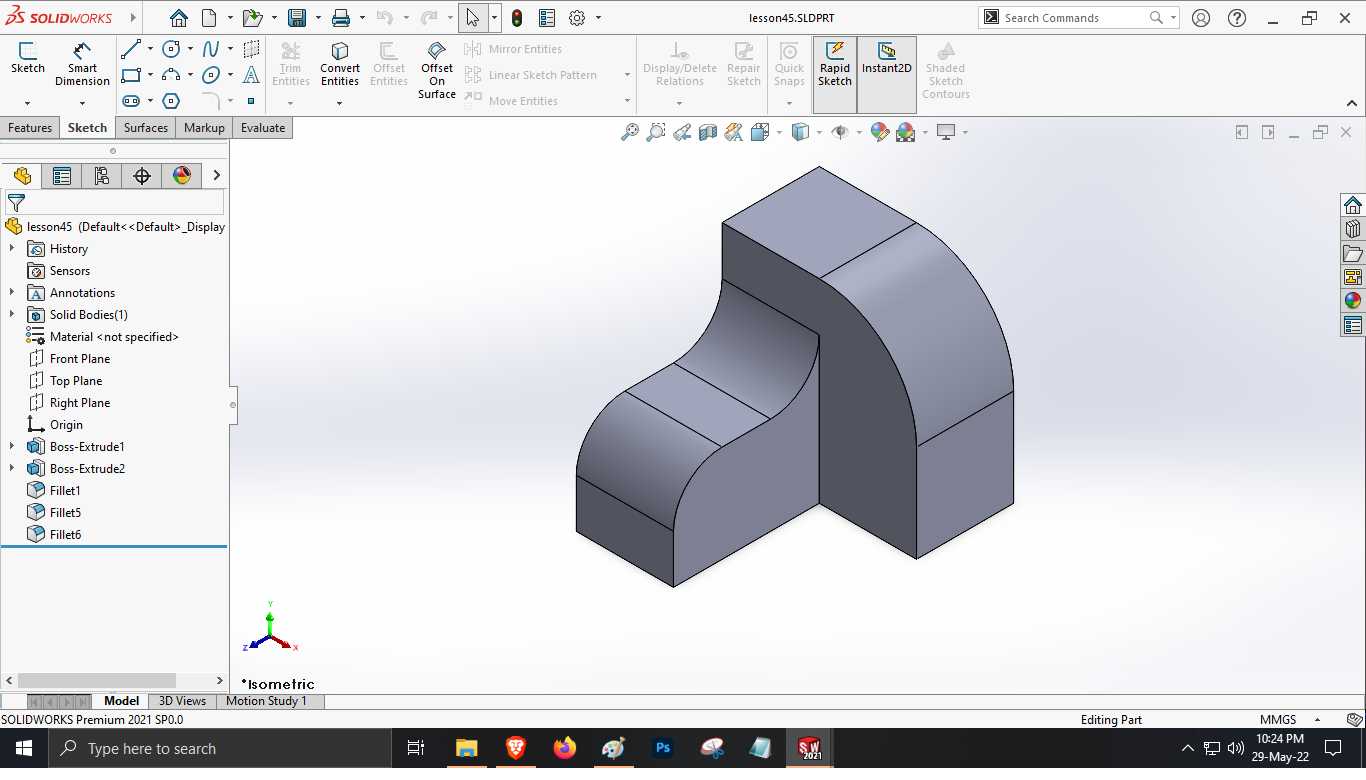The height and width of the screenshot is (780, 1366).
Task: Open Appearances task pane color ball icon
Action: (x=1353, y=301)
